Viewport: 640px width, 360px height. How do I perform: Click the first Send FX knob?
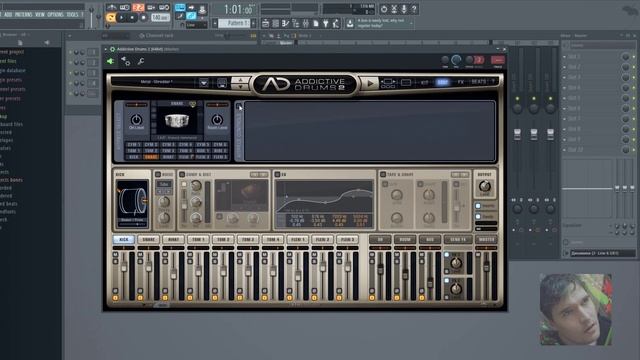pyautogui.click(x=456, y=264)
